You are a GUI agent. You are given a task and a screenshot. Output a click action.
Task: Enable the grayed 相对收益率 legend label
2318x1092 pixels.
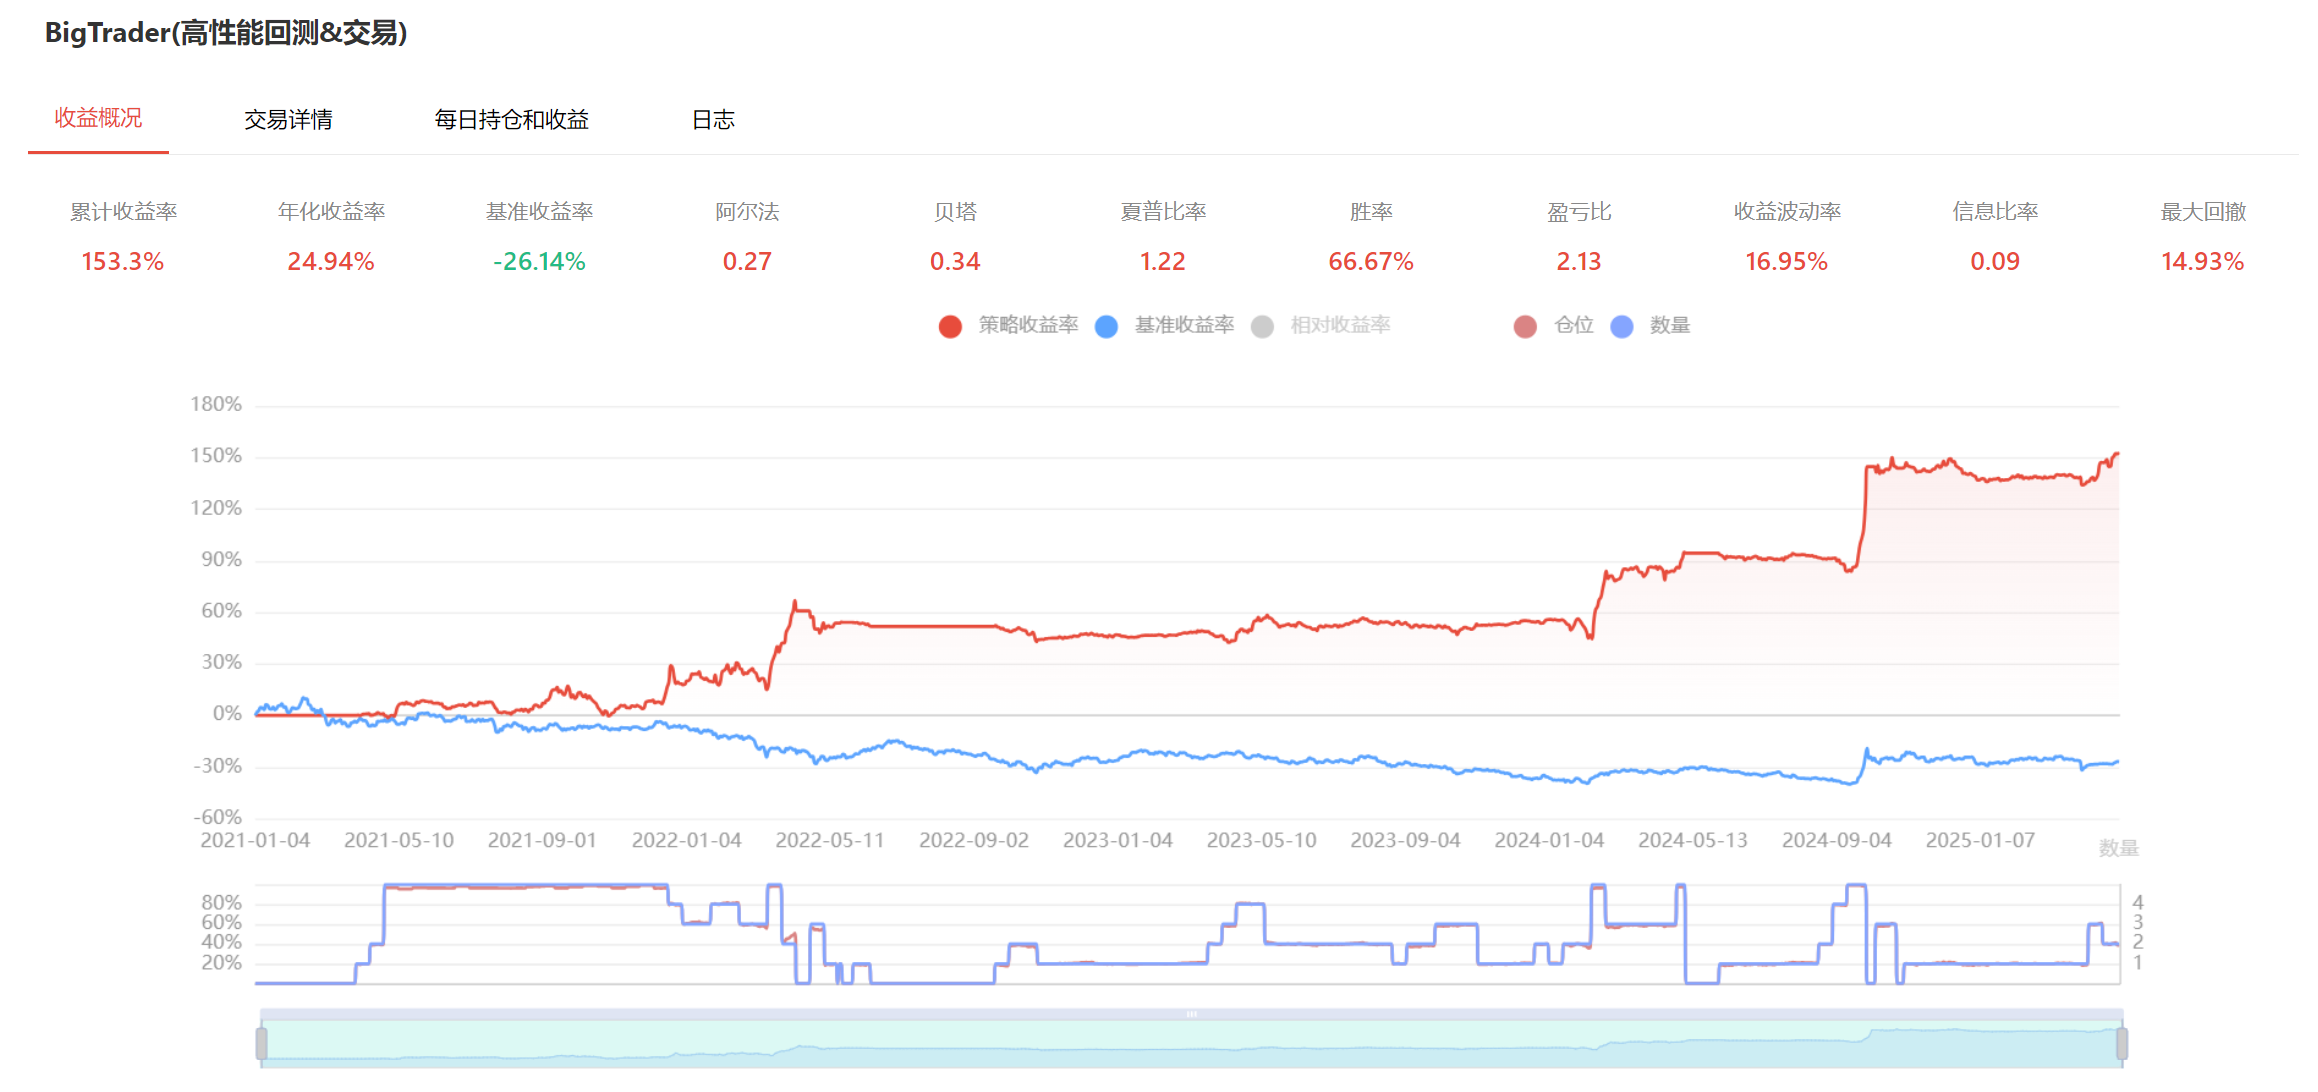click(x=1340, y=325)
